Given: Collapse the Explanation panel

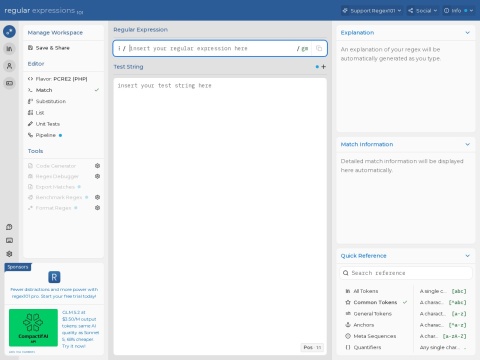Looking at the screenshot, I should [468, 33].
